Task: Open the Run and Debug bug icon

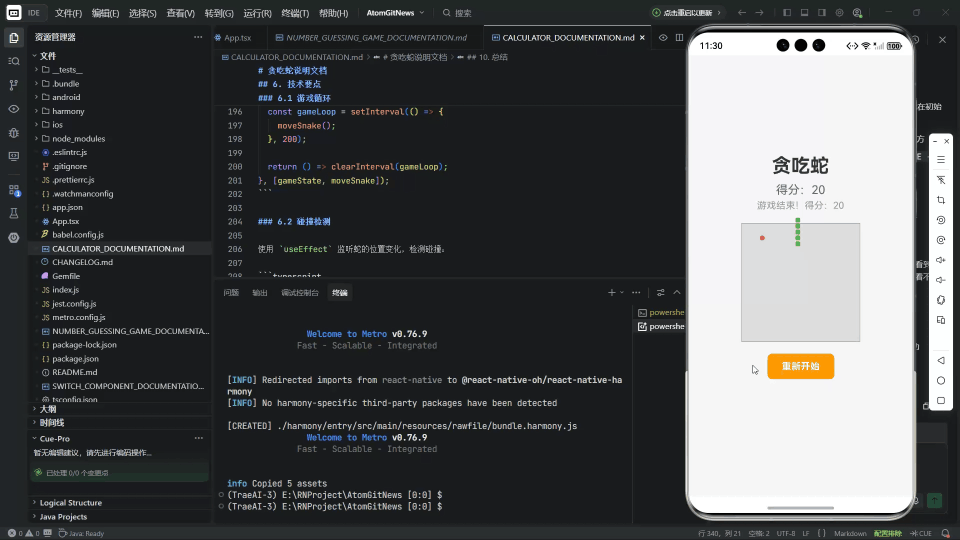Action: click(13, 133)
